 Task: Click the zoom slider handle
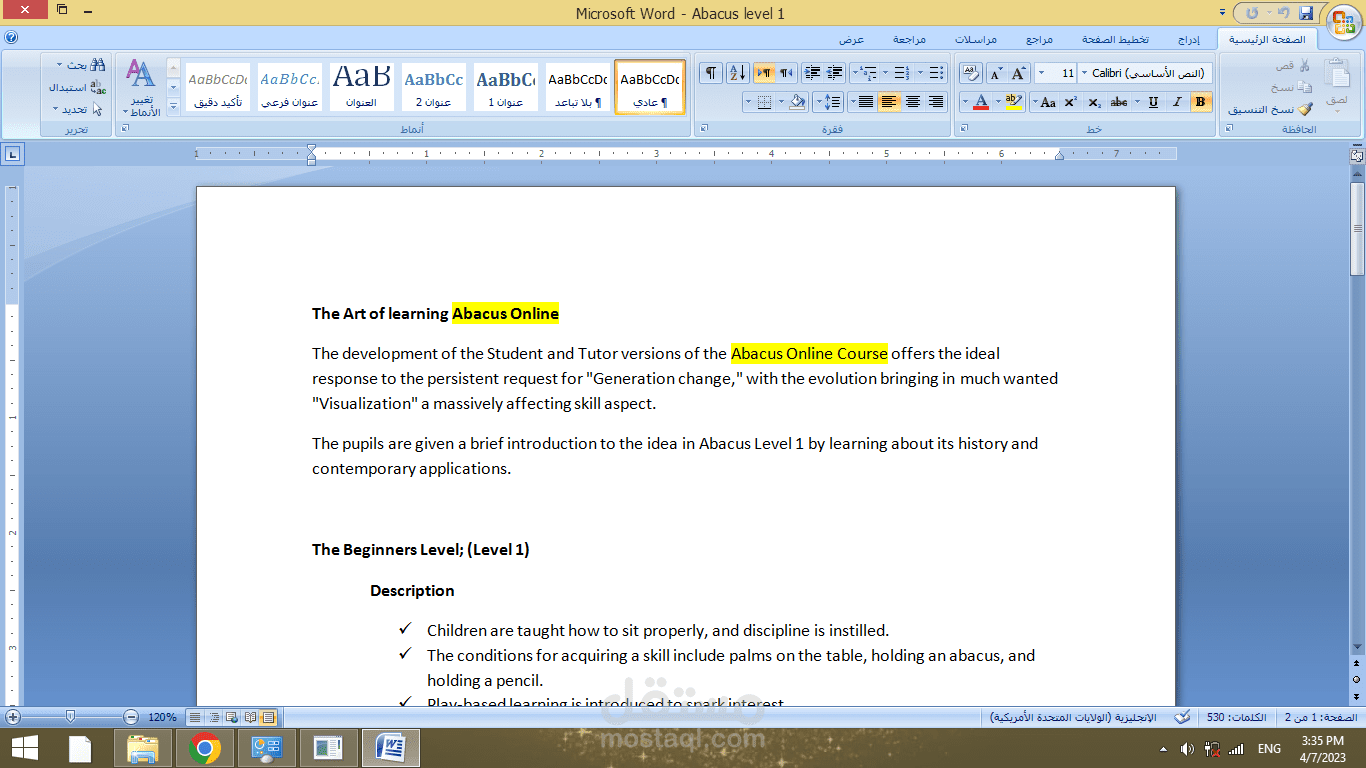tap(70, 717)
